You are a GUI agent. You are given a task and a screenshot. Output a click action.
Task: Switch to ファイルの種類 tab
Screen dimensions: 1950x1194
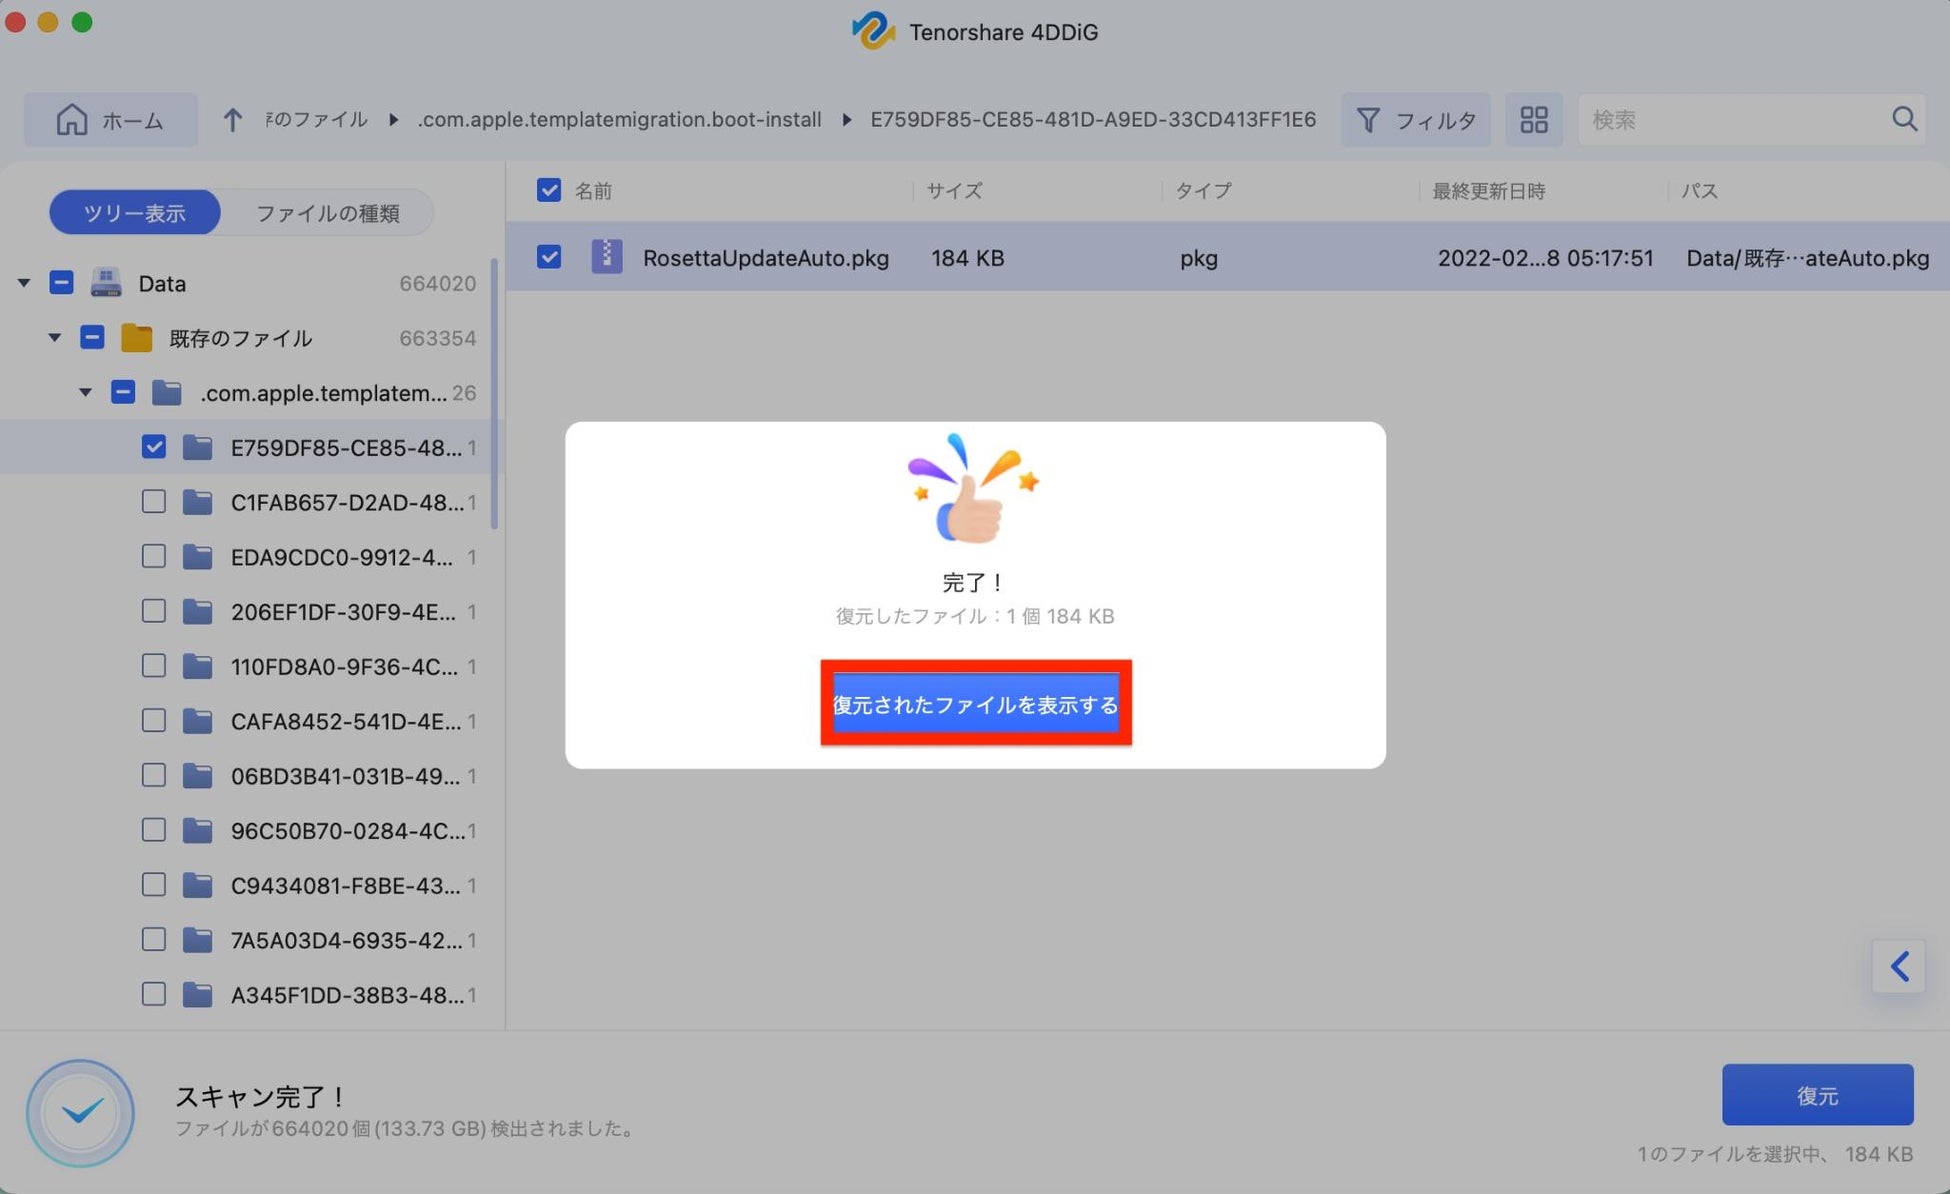coord(327,213)
